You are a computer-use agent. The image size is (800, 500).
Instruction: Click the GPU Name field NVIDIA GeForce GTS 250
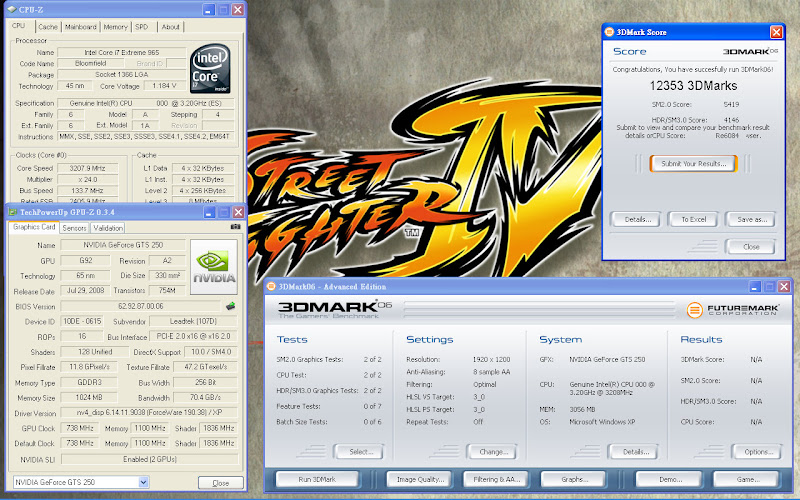pos(123,245)
